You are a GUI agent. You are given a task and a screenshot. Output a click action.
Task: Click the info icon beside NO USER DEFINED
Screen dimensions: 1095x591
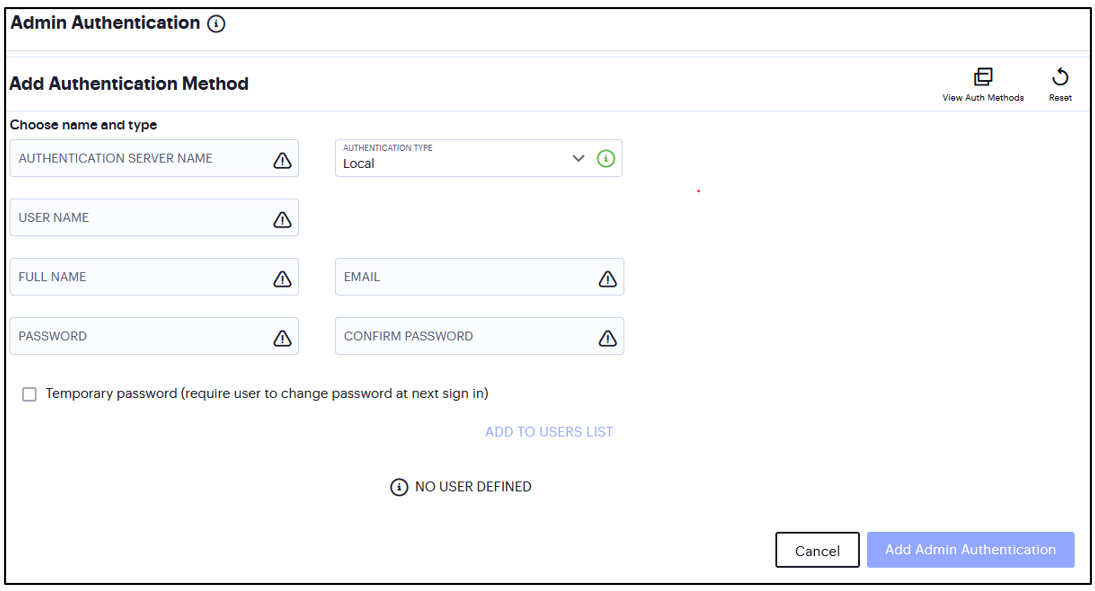tap(398, 487)
